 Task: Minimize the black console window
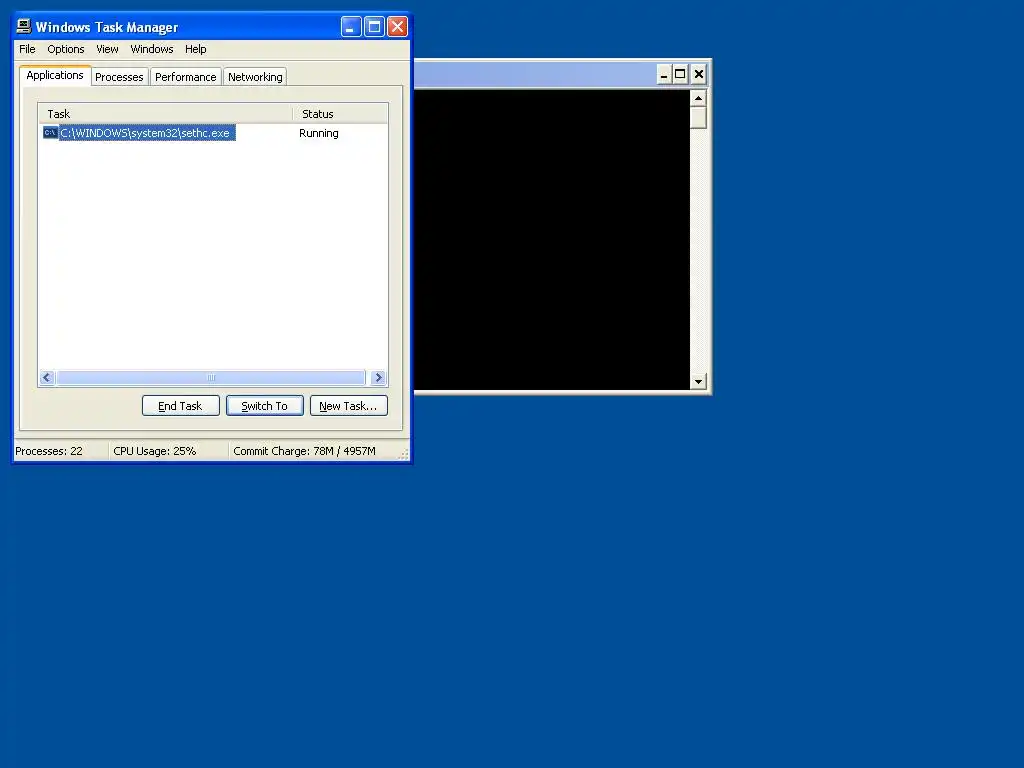click(x=664, y=74)
